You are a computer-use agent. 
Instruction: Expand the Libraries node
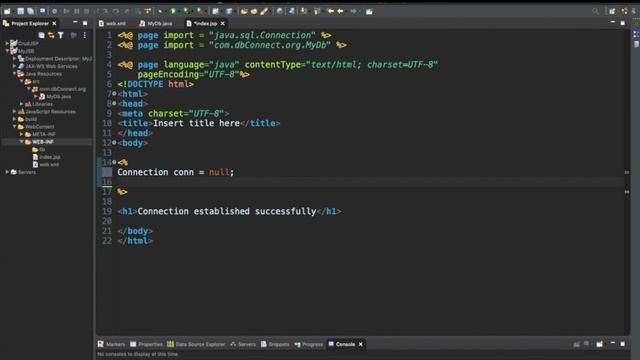22,104
